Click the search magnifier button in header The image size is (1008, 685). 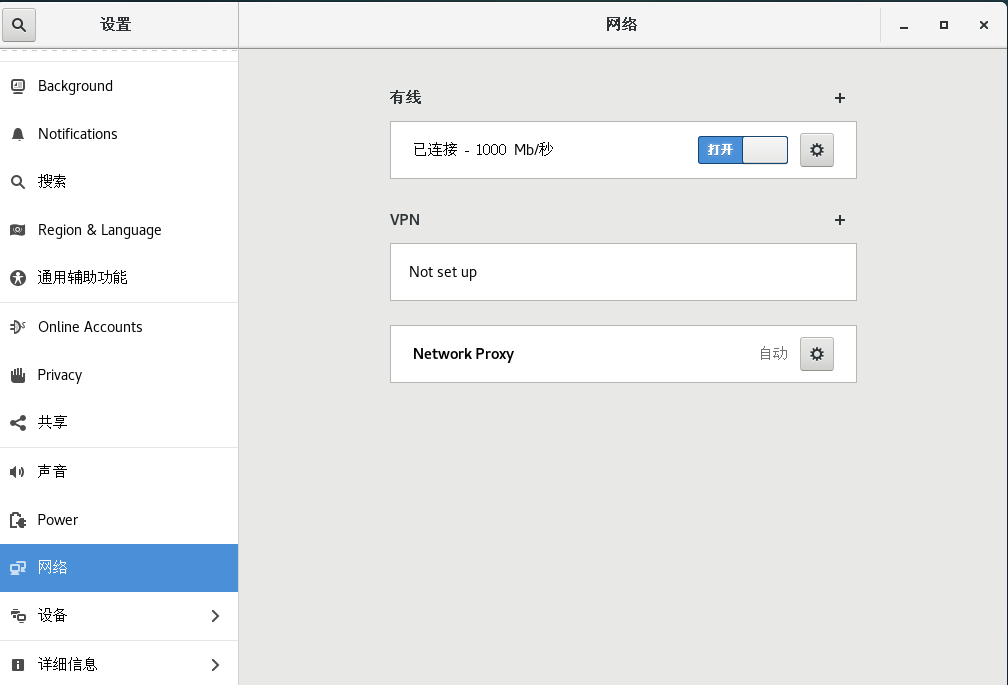(x=19, y=25)
